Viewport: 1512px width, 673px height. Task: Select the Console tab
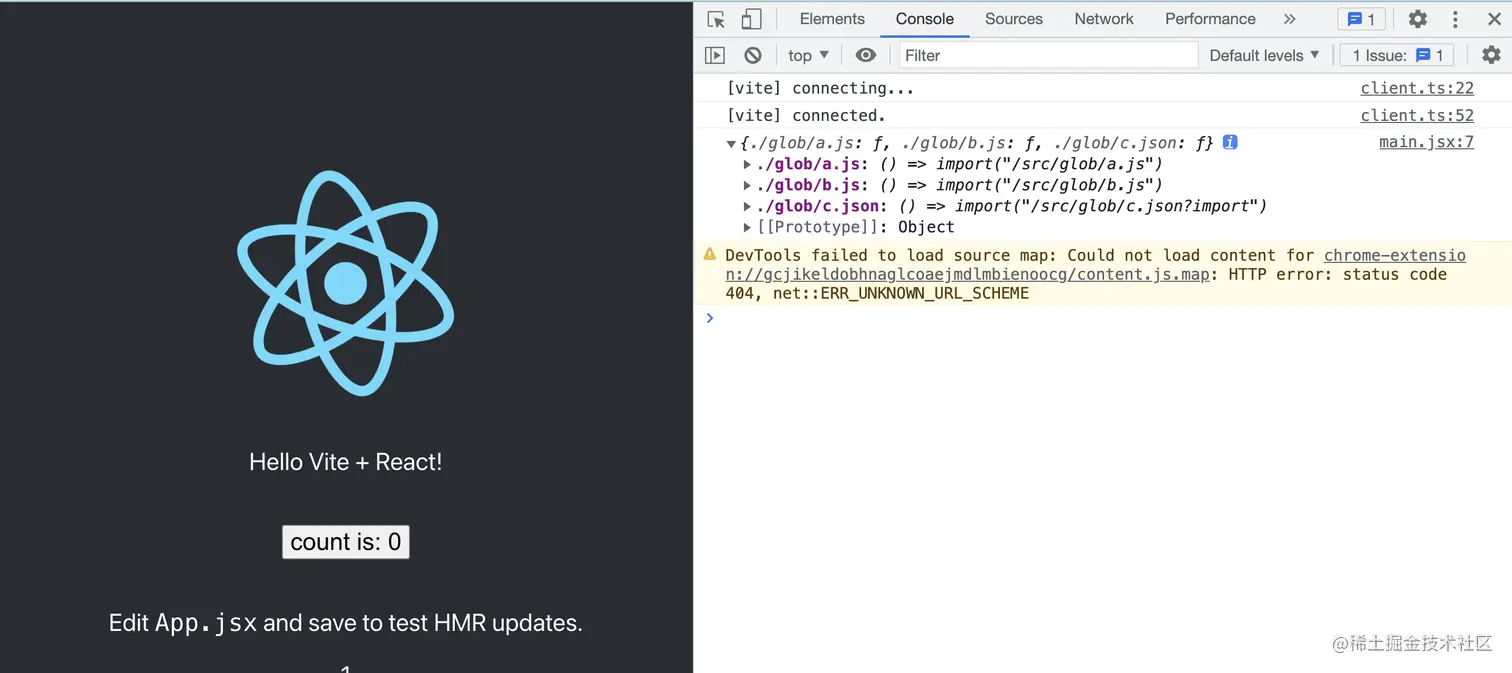[925, 19]
